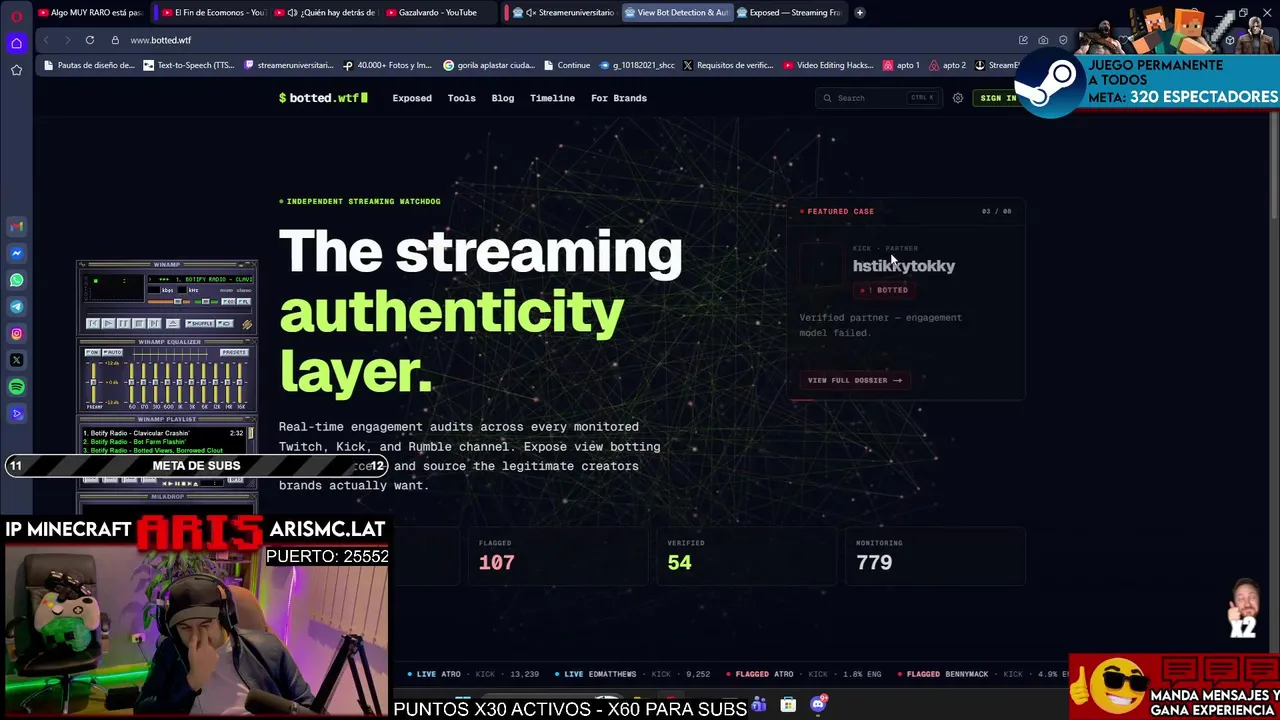Click the address bar lock icon
1280x720 pixels.
tap(115, 40)
